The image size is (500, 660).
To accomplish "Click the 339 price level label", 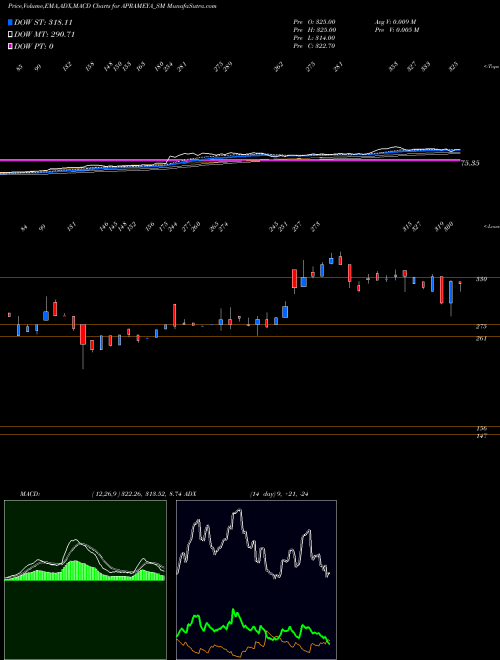I will point(481,279).
